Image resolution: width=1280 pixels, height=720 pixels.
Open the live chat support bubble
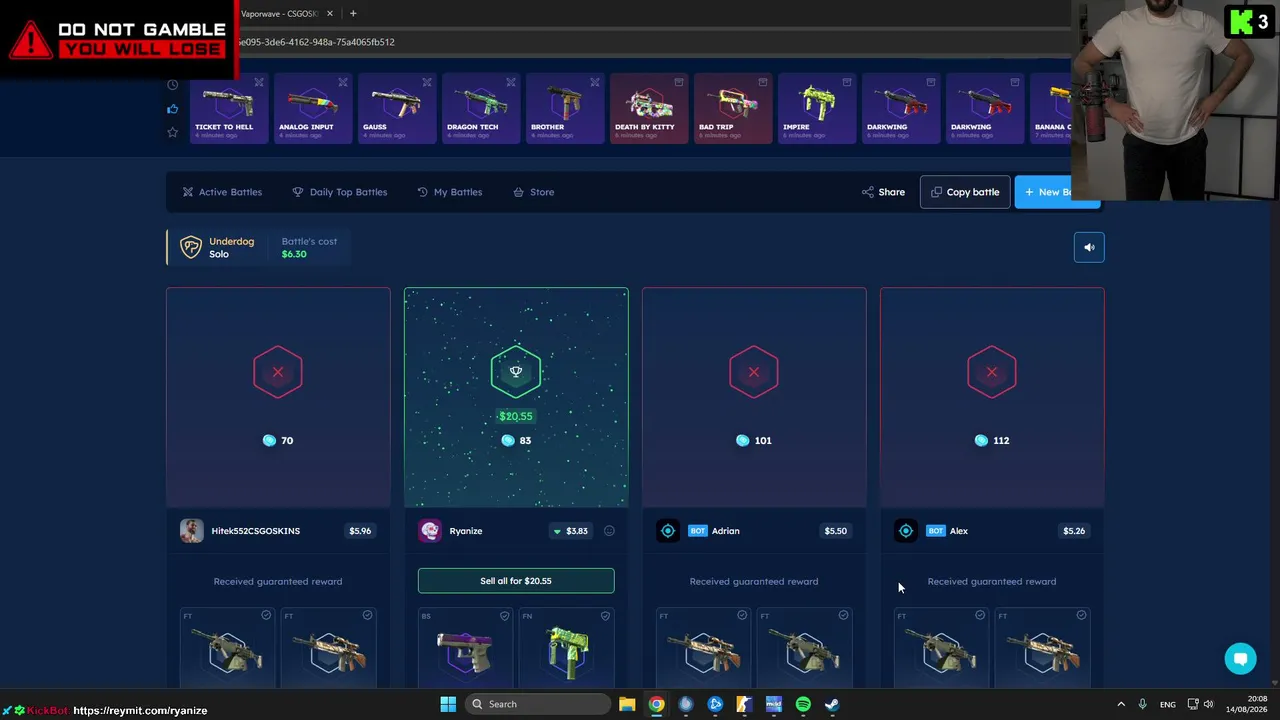tap(1241, 659)
